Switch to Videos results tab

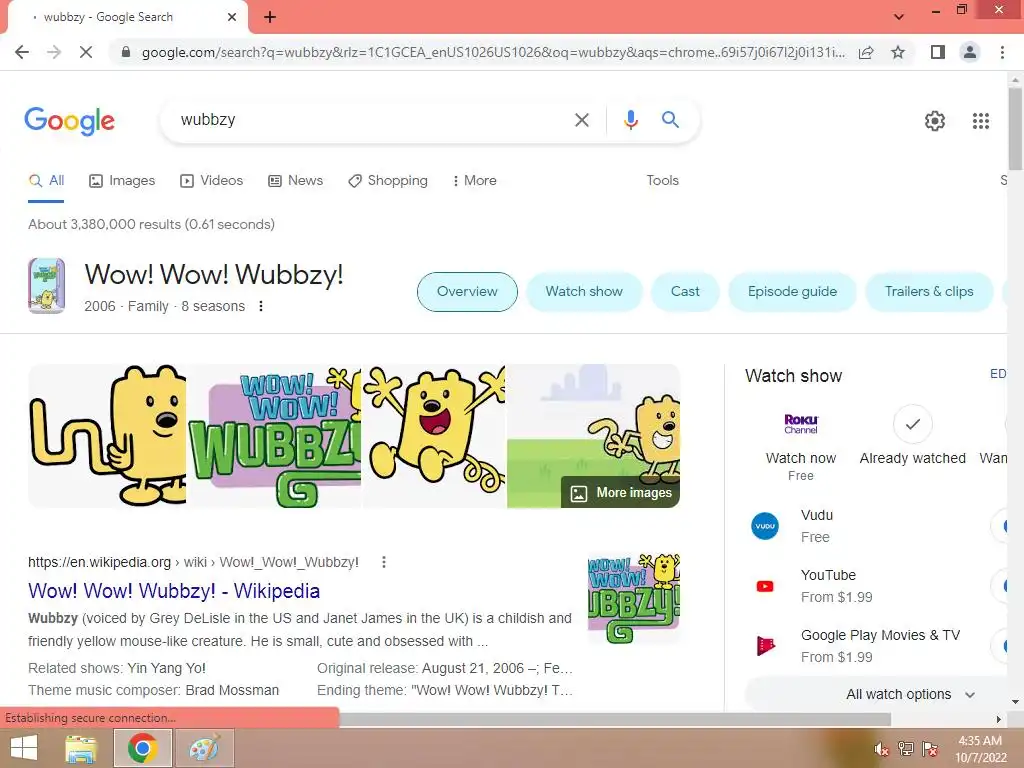pos(212,181)
